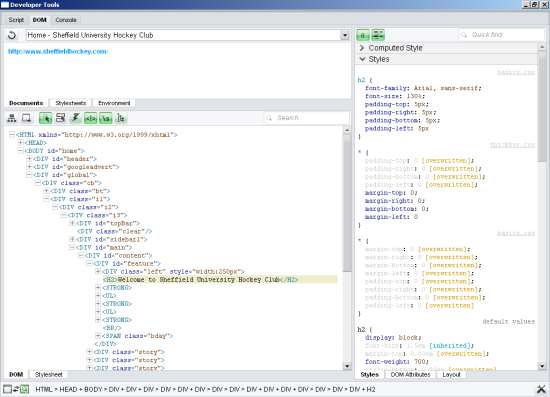Switch to the Console tab
Viewport: 550px width, 397px height.
(x=66, y=20)
